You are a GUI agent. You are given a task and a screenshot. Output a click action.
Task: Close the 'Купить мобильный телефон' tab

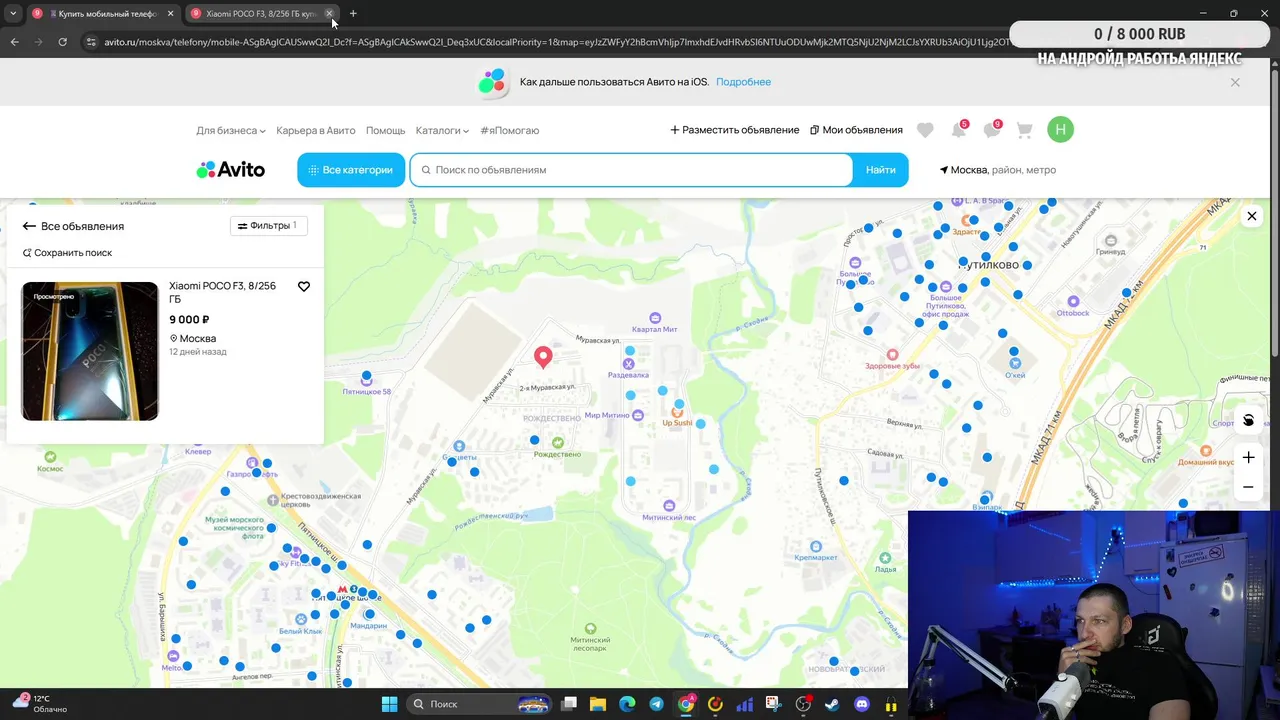(170, 14)
